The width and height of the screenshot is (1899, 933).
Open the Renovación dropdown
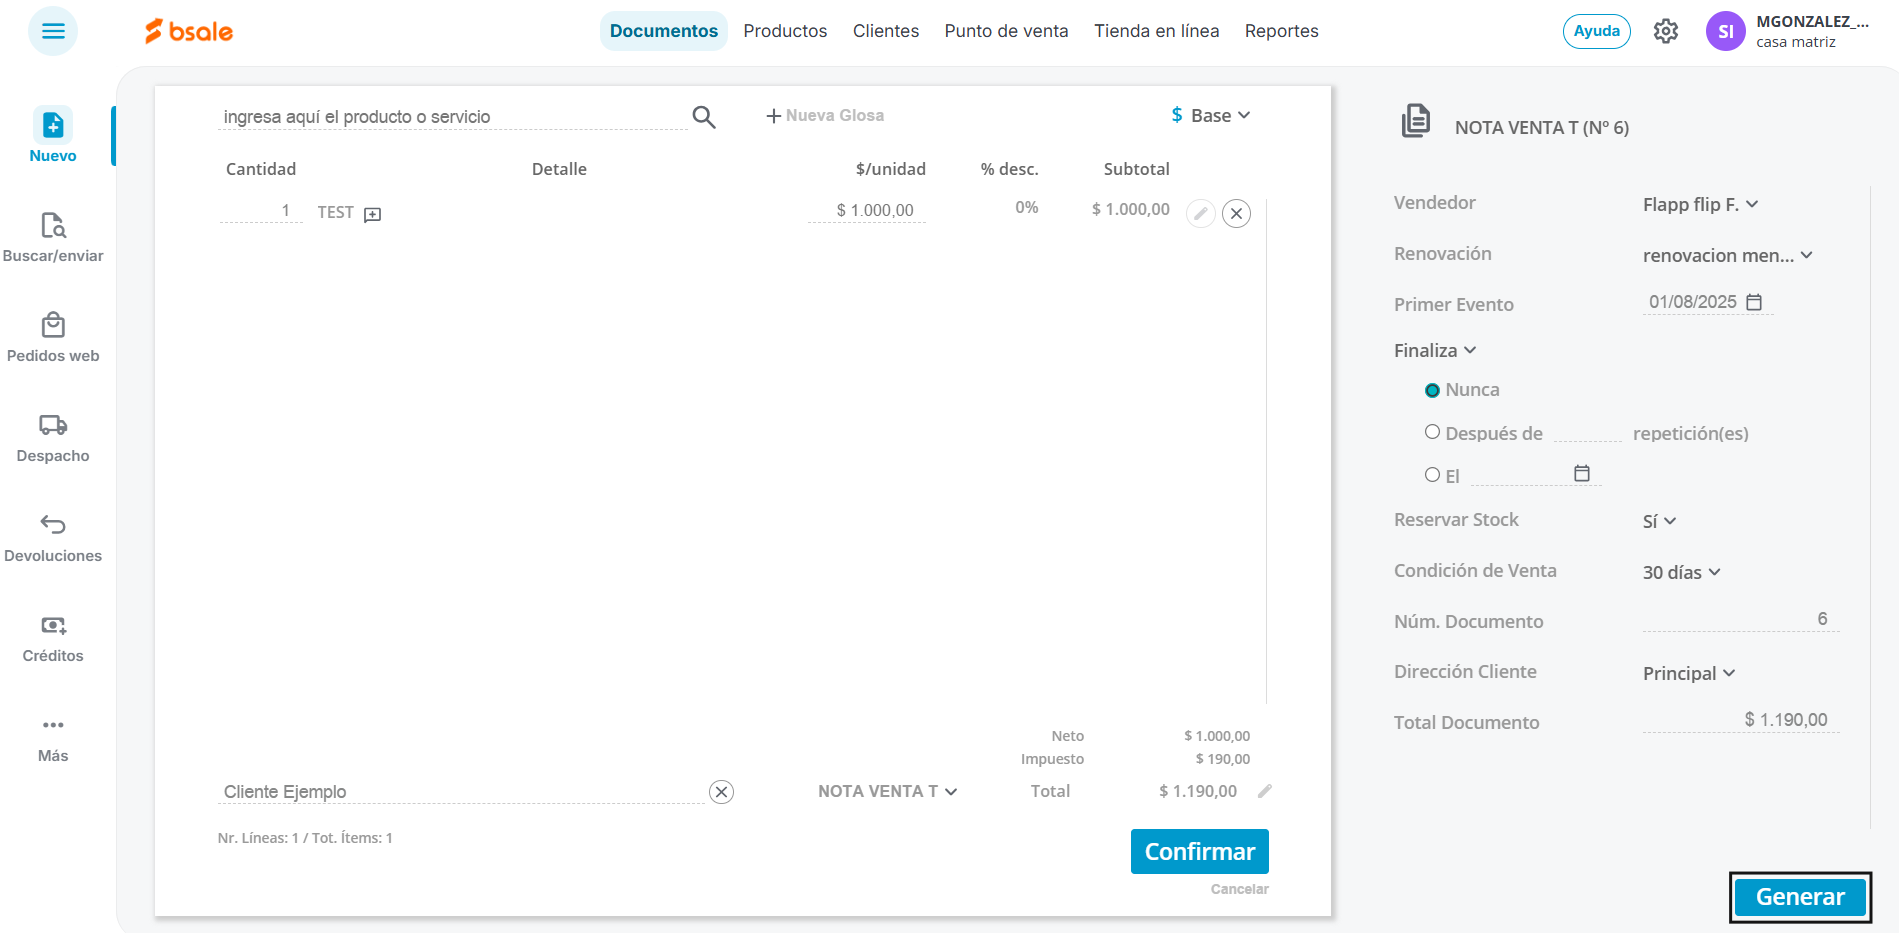pyautogui.click(x=1728, y=255)
